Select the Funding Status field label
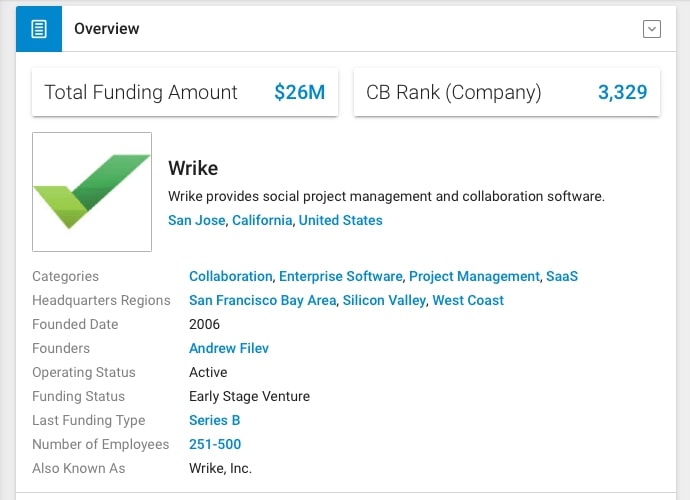 coord(78,396)
